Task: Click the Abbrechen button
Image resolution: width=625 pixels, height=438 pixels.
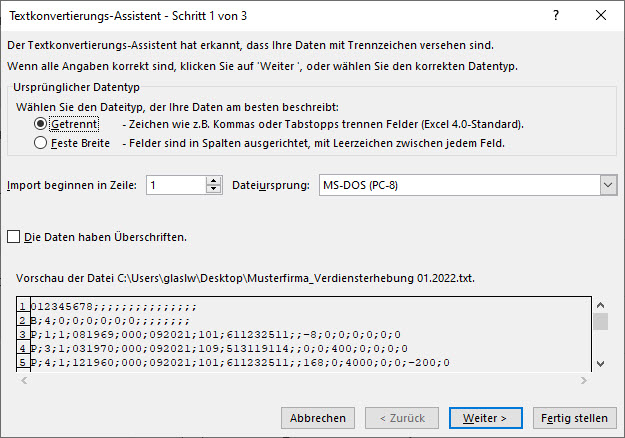Action: (318, 418)
